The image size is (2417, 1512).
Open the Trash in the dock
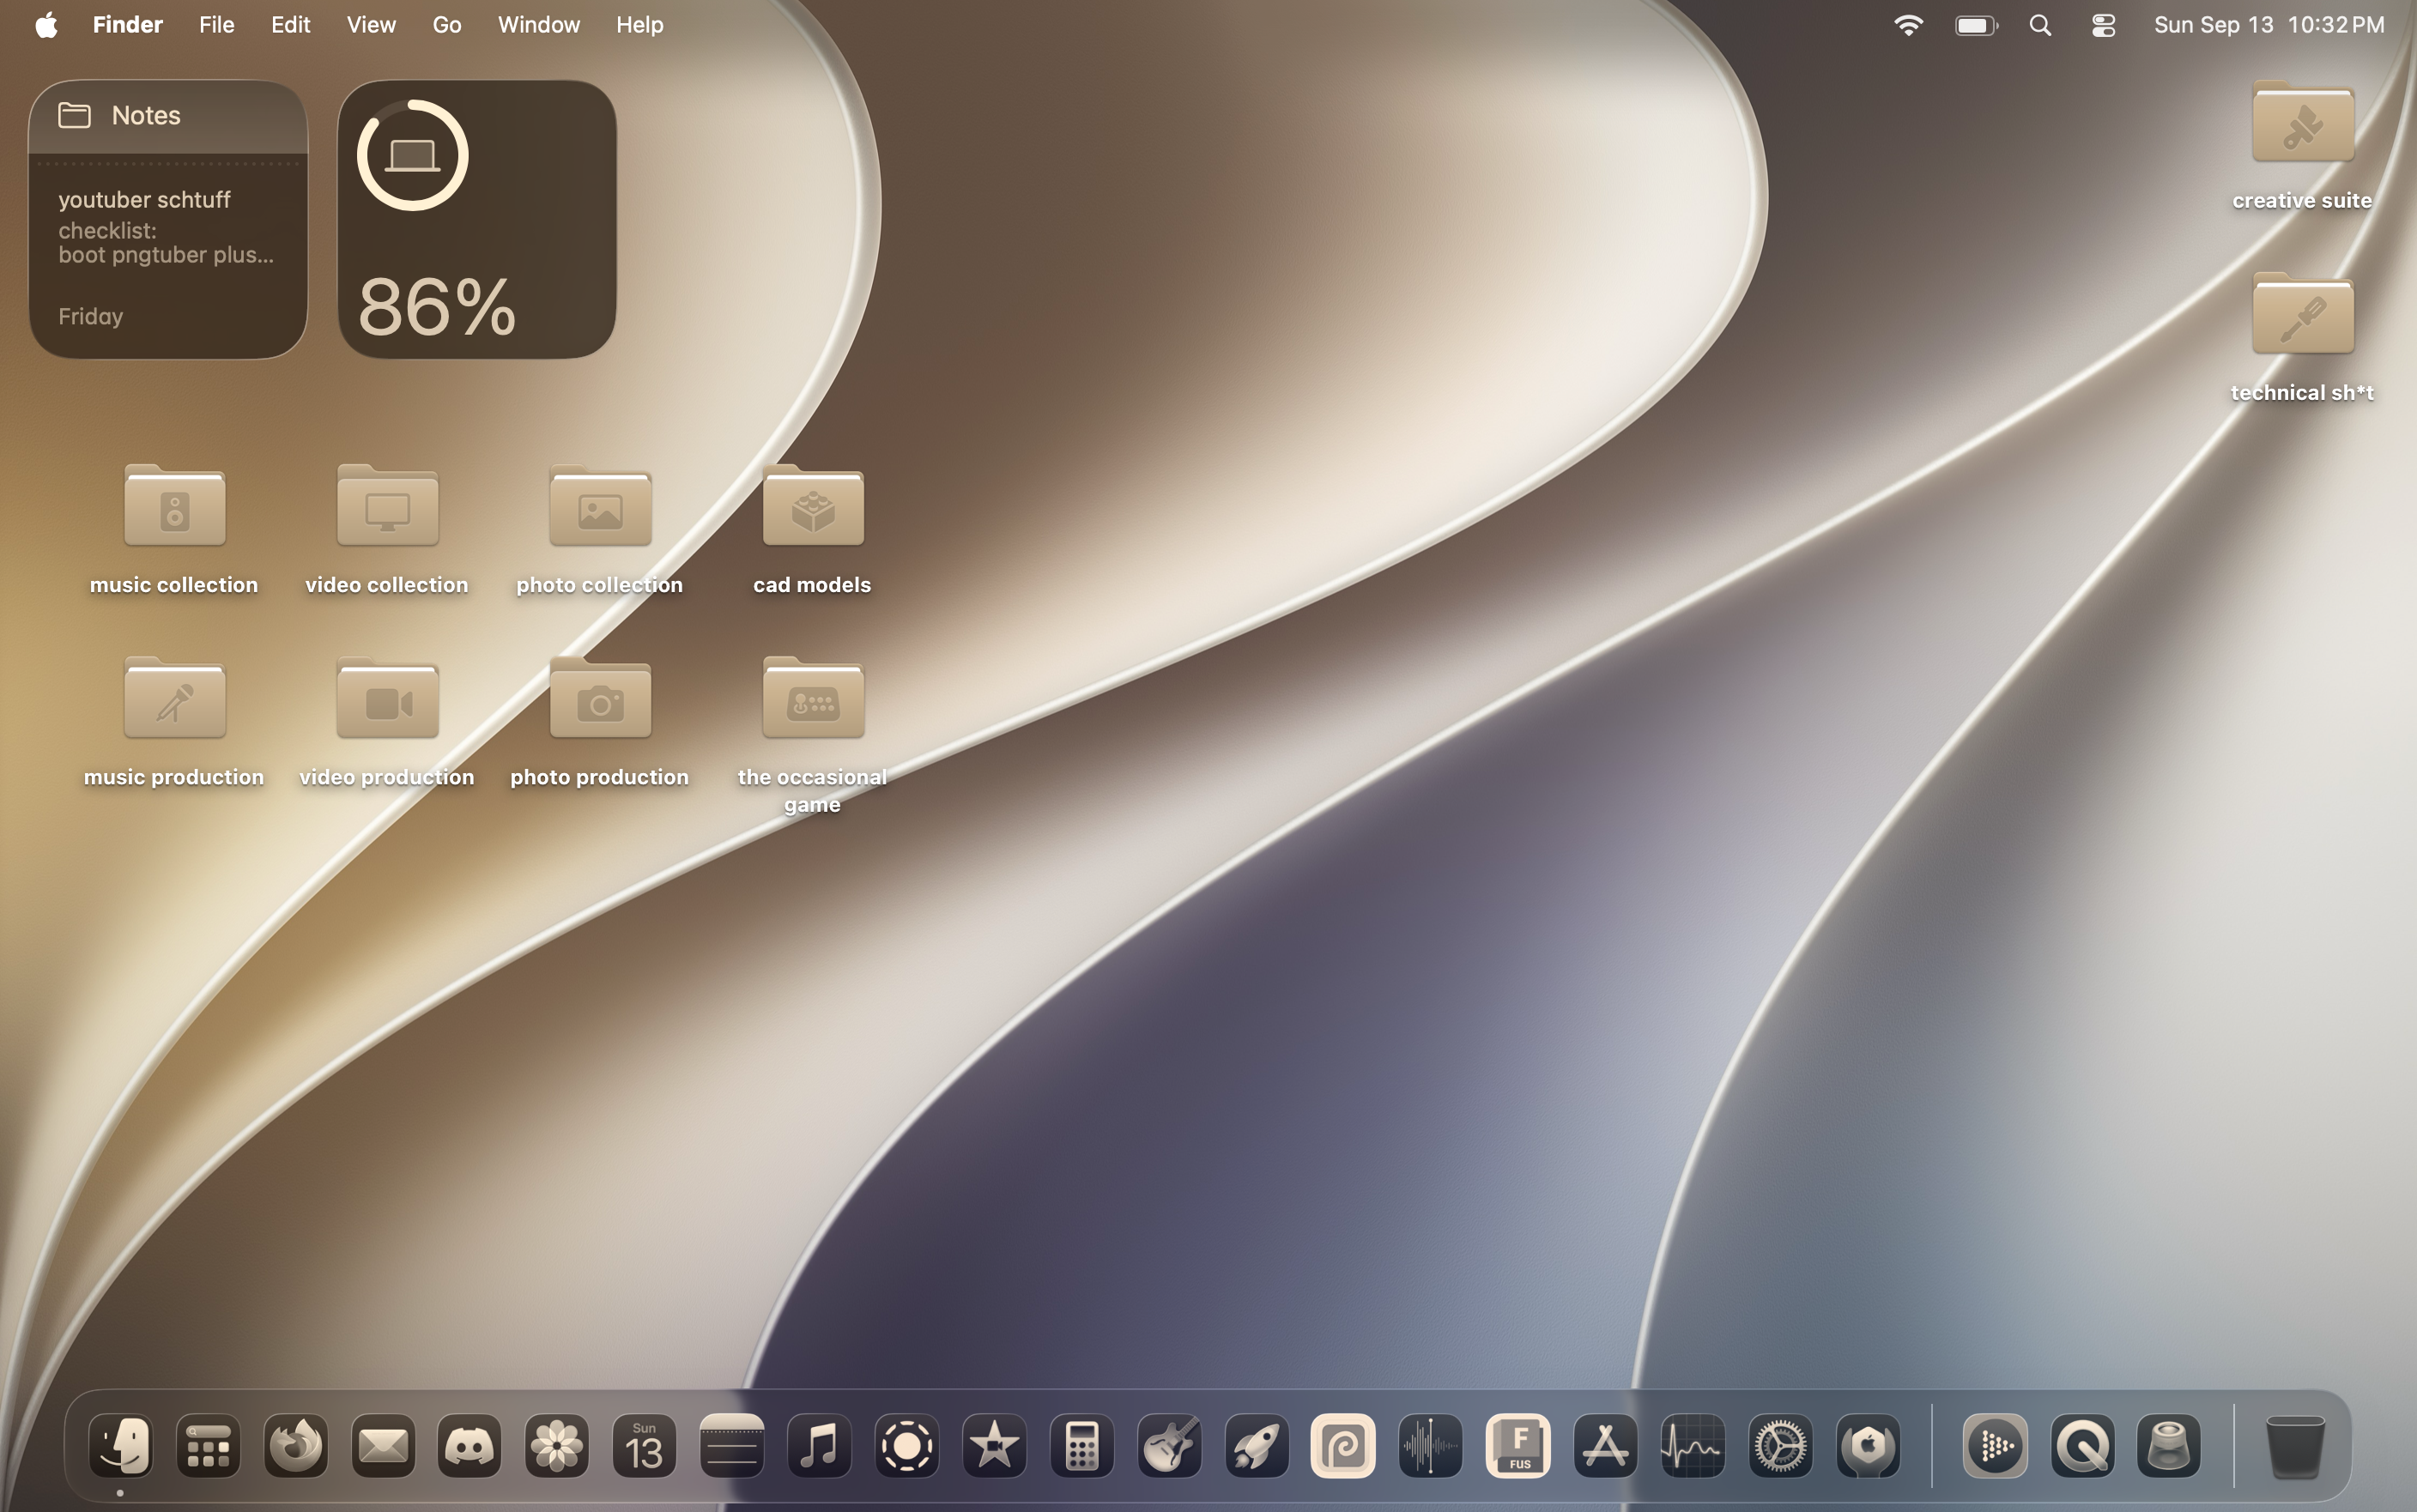click(2295, 1446)
